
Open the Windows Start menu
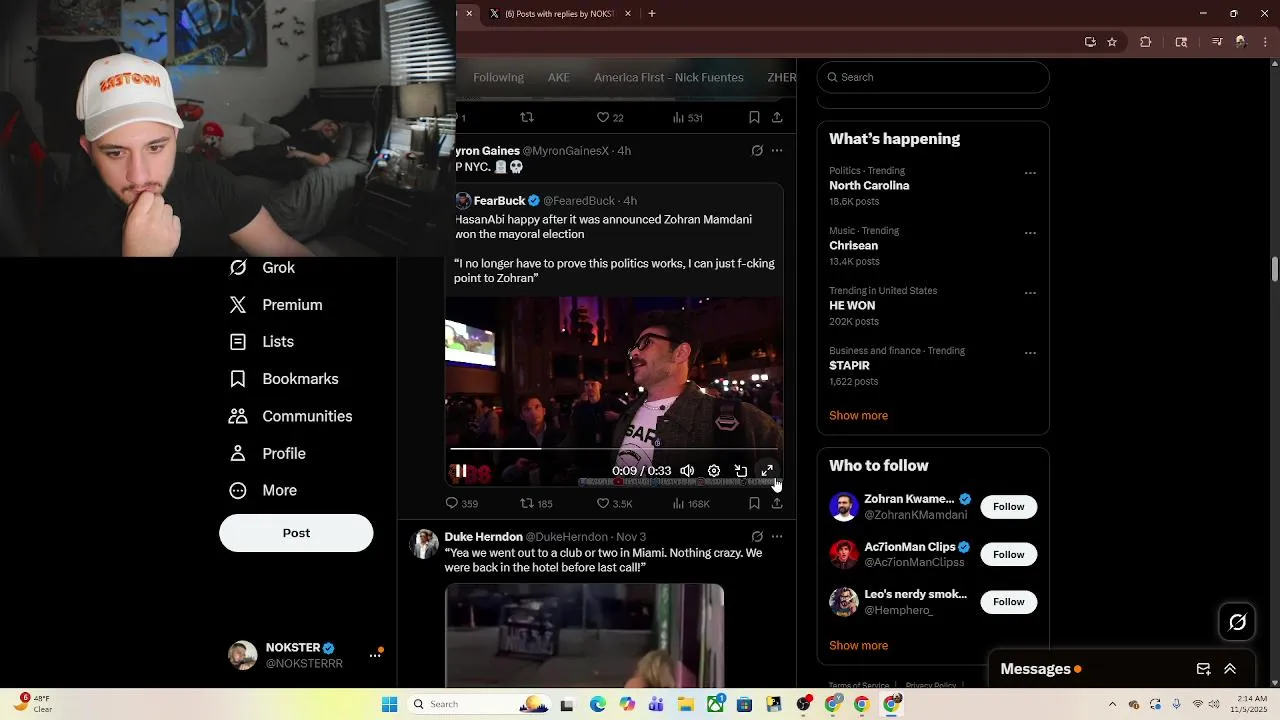coord(390,704)
